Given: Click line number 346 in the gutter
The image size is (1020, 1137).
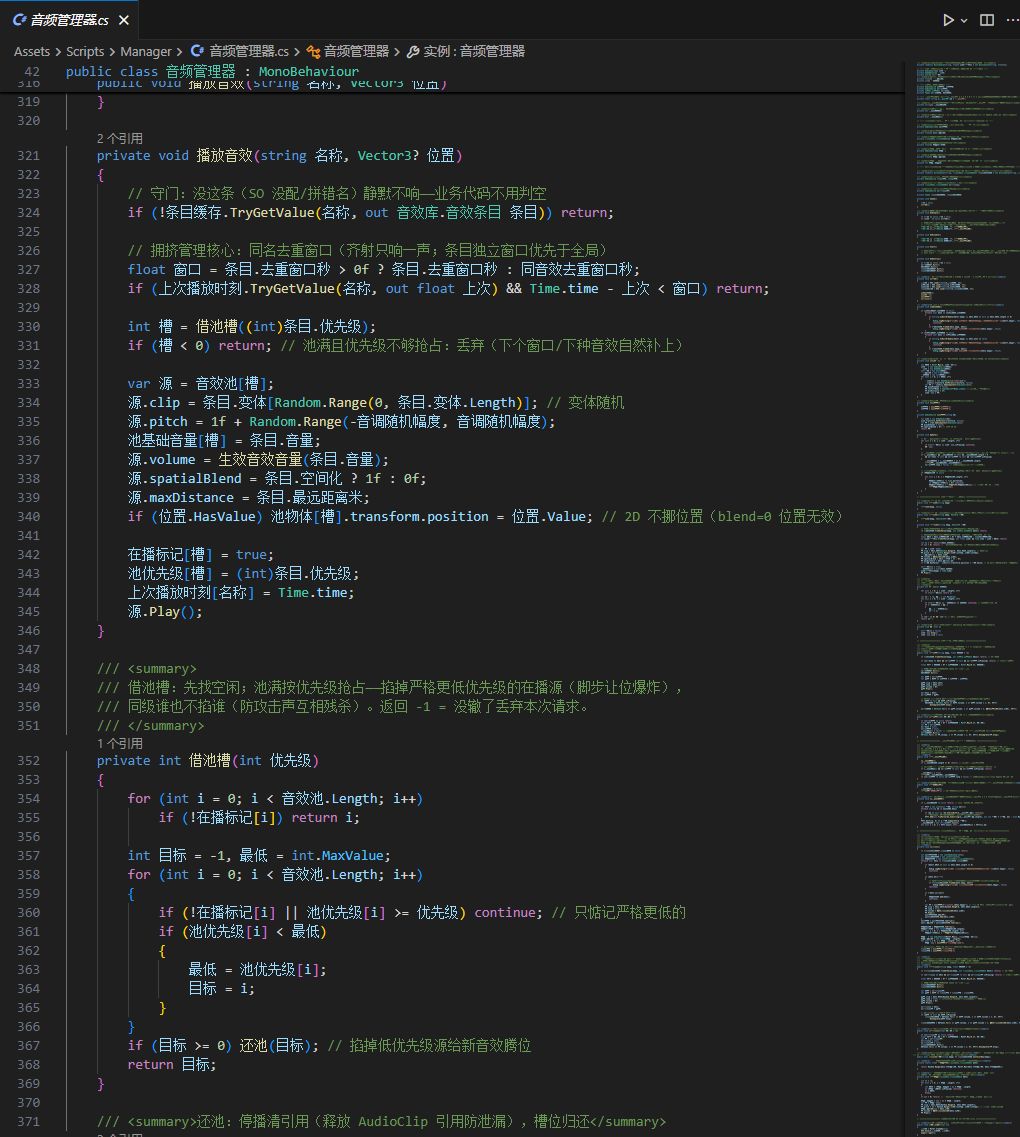Looking at the screenshot, I should pos(28,631).
